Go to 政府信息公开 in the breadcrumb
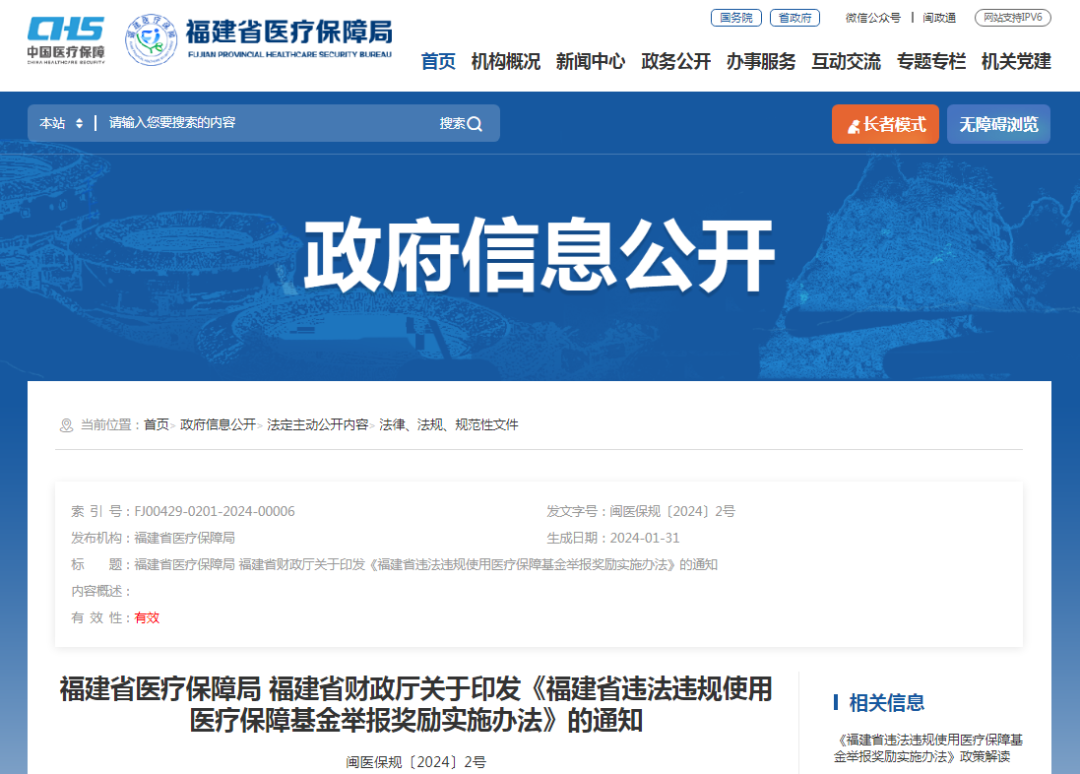The width and height of the screenshot is (1080, 774). (x=218, y=425)
